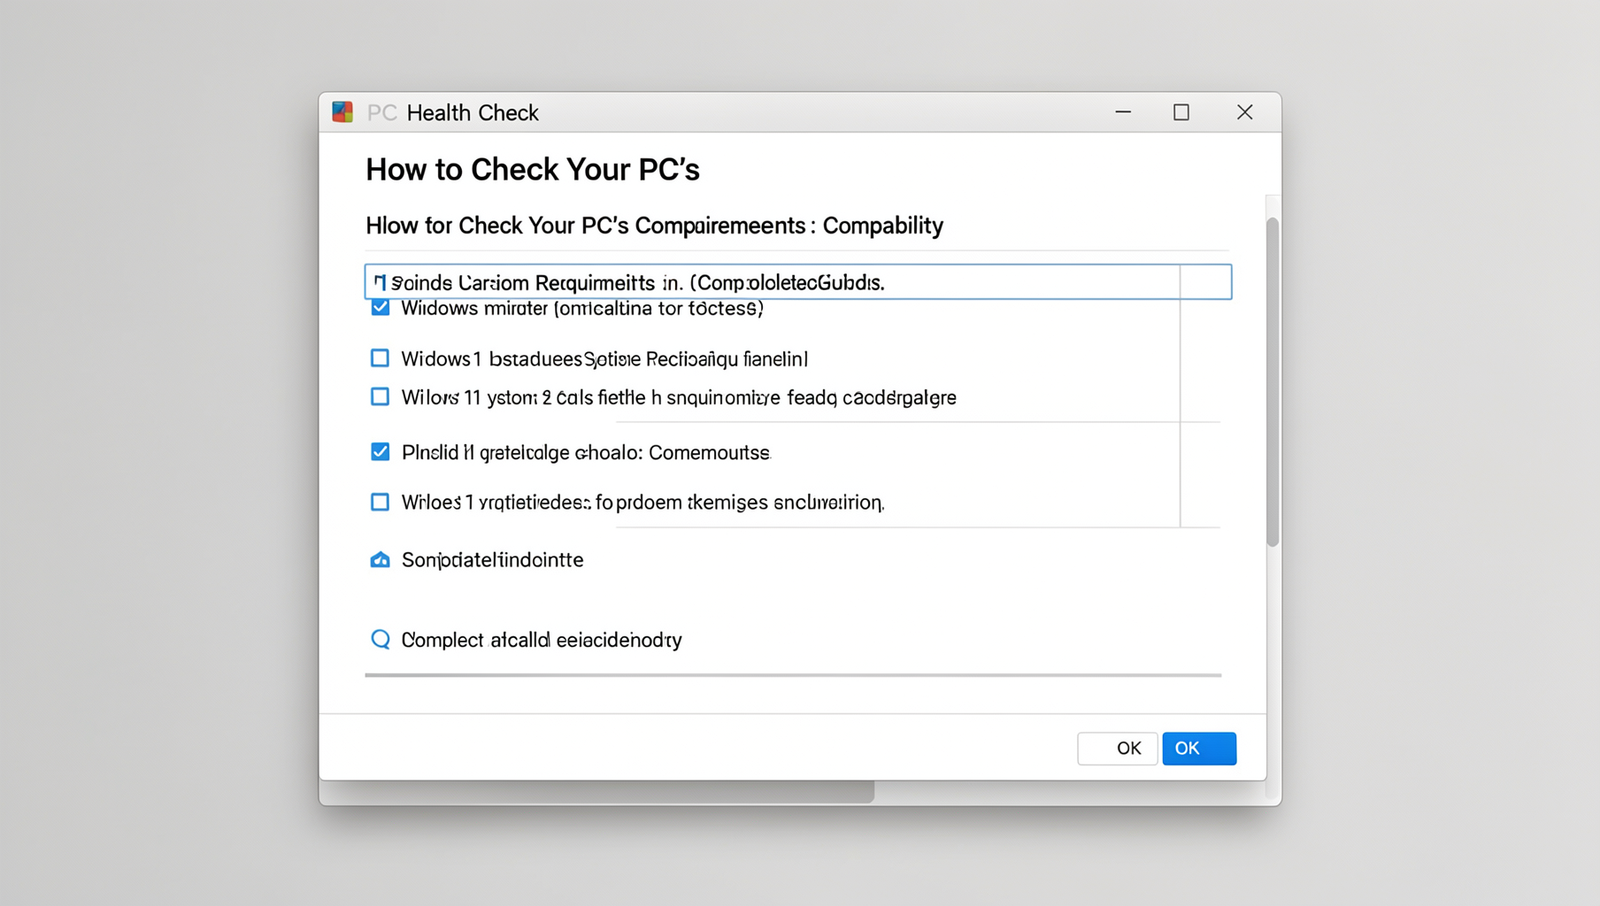
Task: Click the vertical scrollbar thumb
Action: click(1273, 381)
